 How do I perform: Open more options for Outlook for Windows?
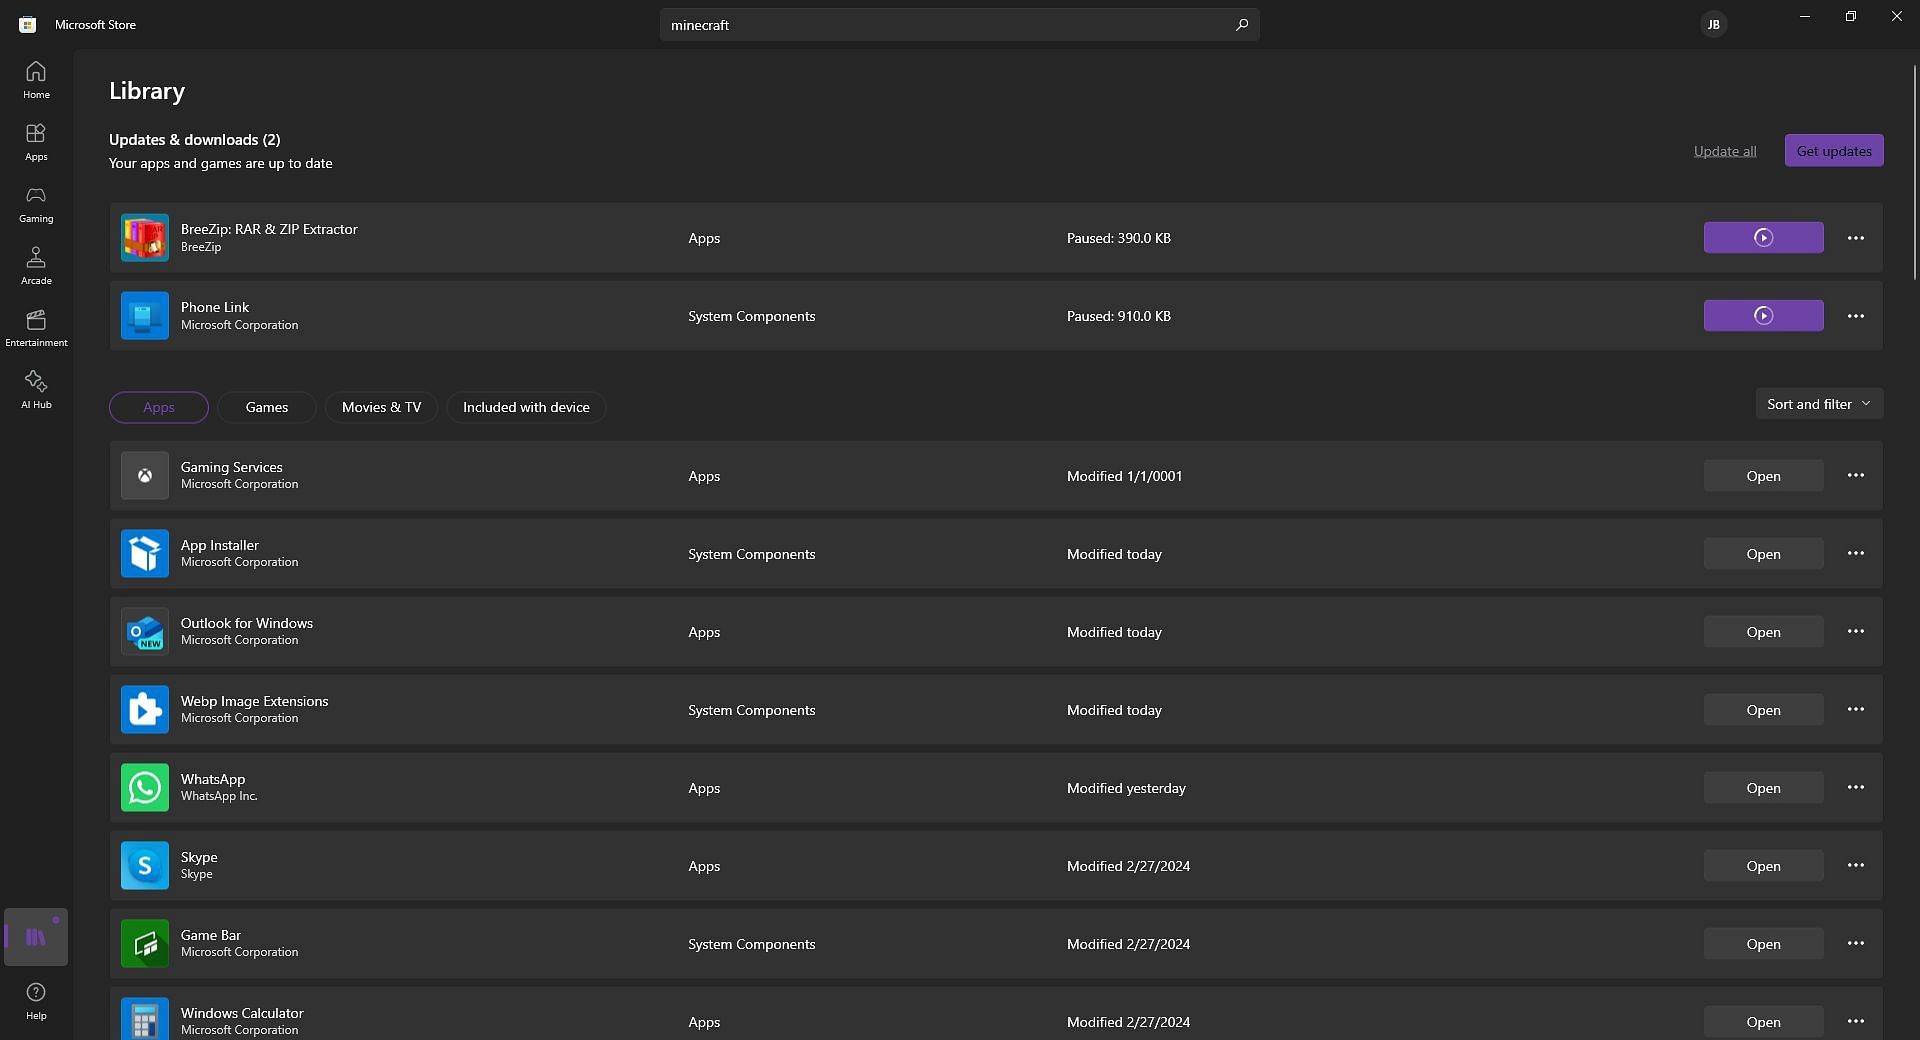[x=1856, y=632]
